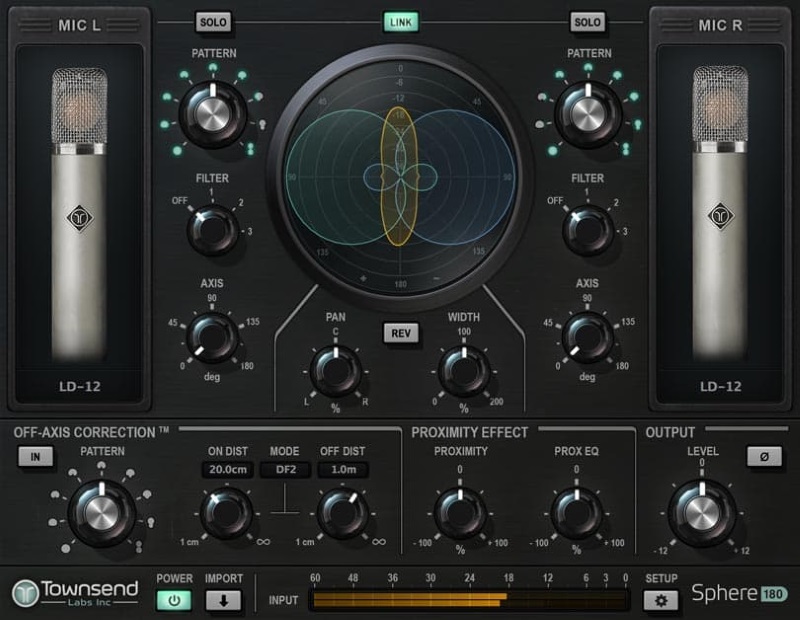This screenshot has width=800, height=620.
Task: Toggle the LINK button
Action: 401,22
